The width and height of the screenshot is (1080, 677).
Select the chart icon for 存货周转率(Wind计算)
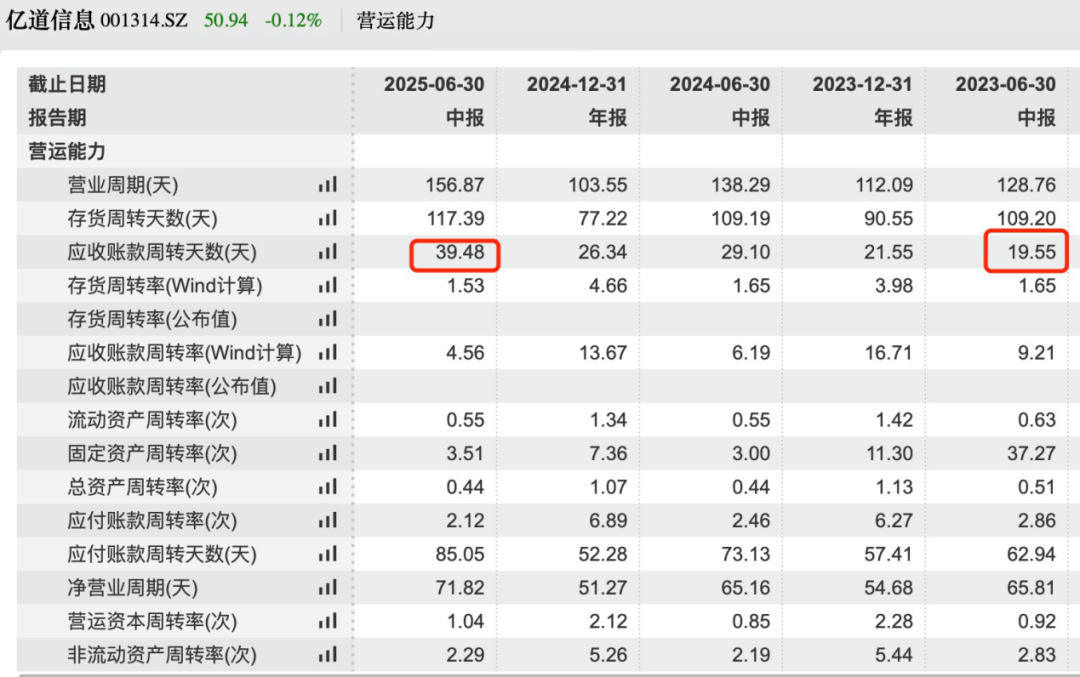tap(326, 286)
